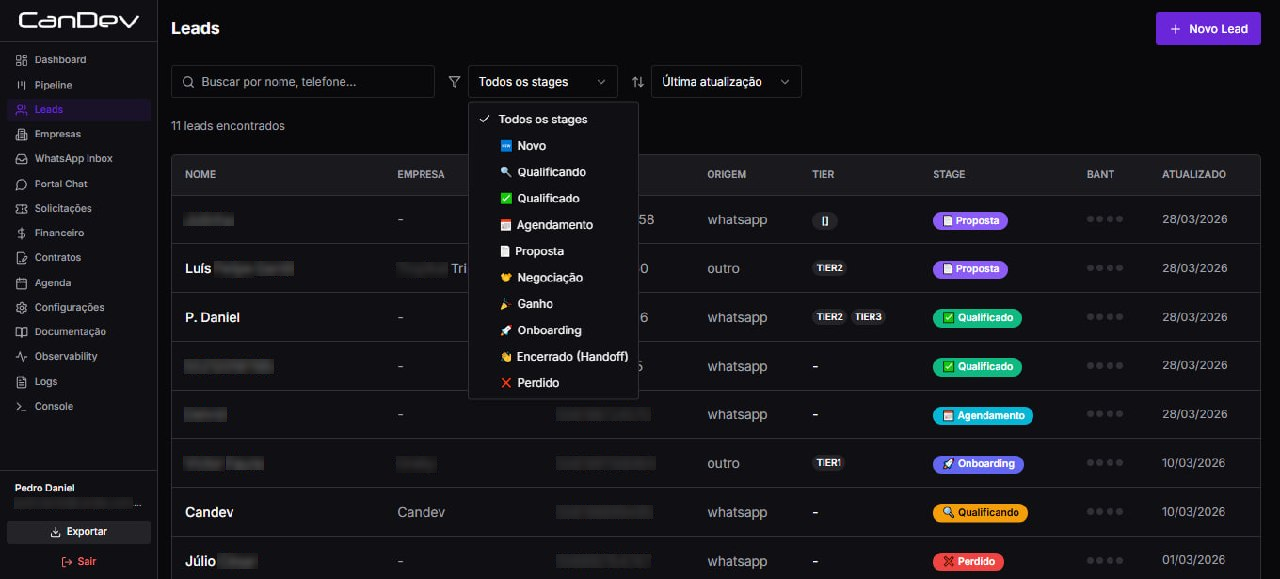Toggle sort direction arrows icon

tap(637, 82)
